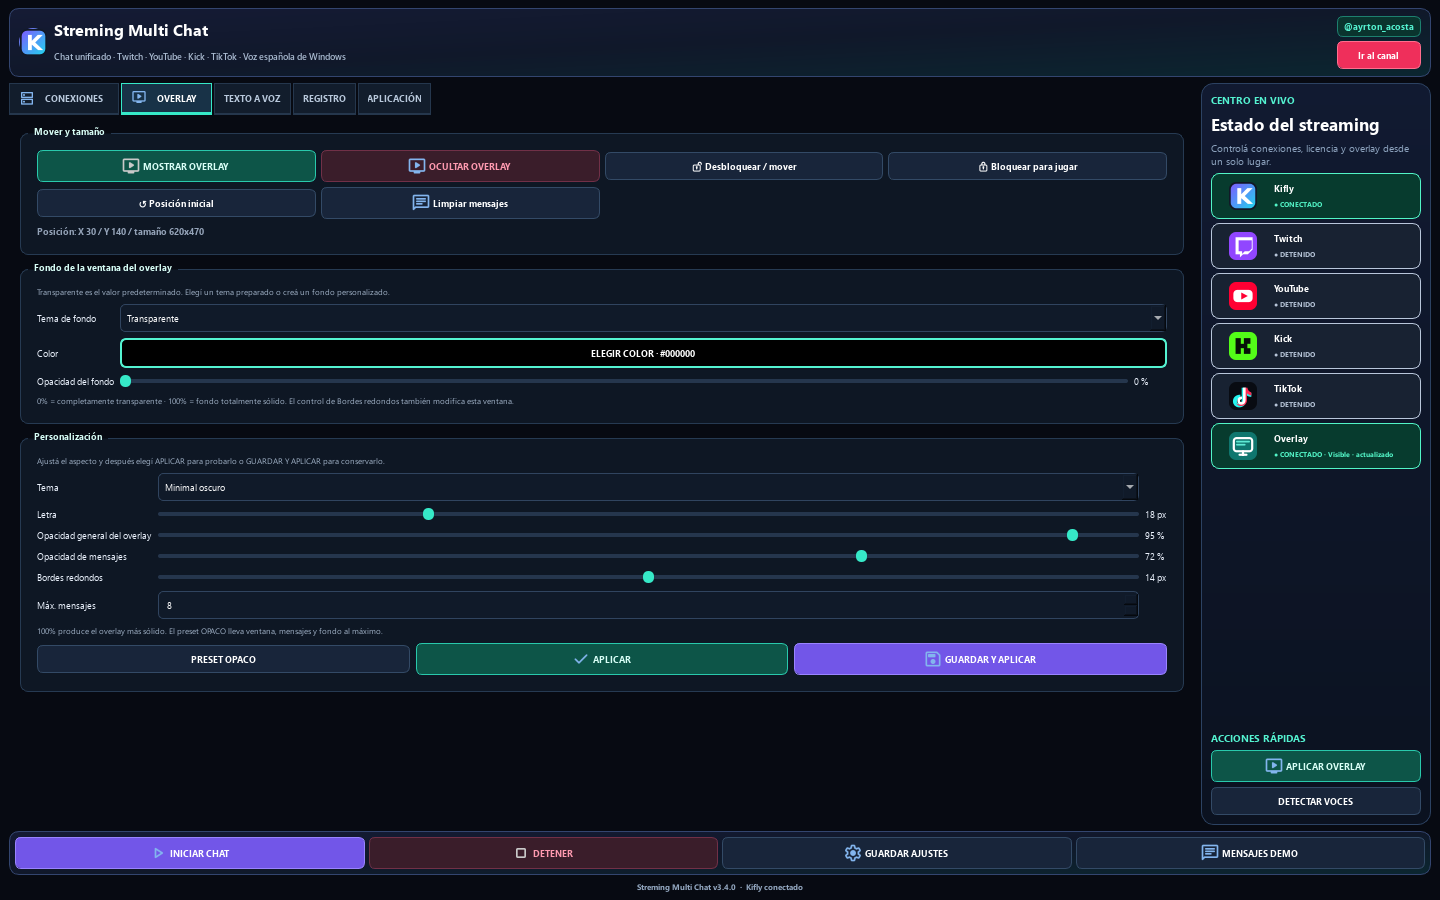Click Ir al canal button
This screenshot has height=900, width=1440.
[1378, 56]
